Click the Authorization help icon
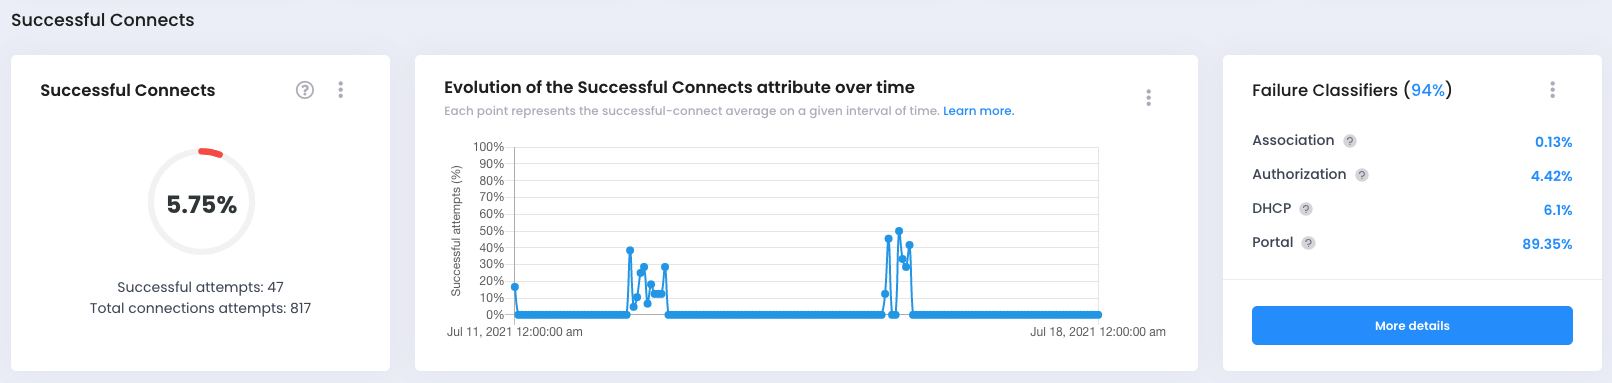This screenshot has height=383, width=1612. click(x=1362, y=175)
